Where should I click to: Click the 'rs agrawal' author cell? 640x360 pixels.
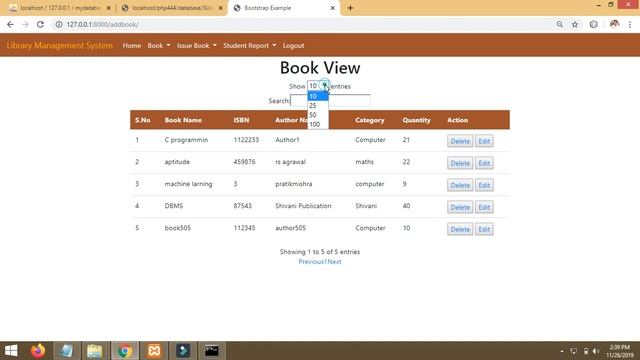click(x=290, y=162)
